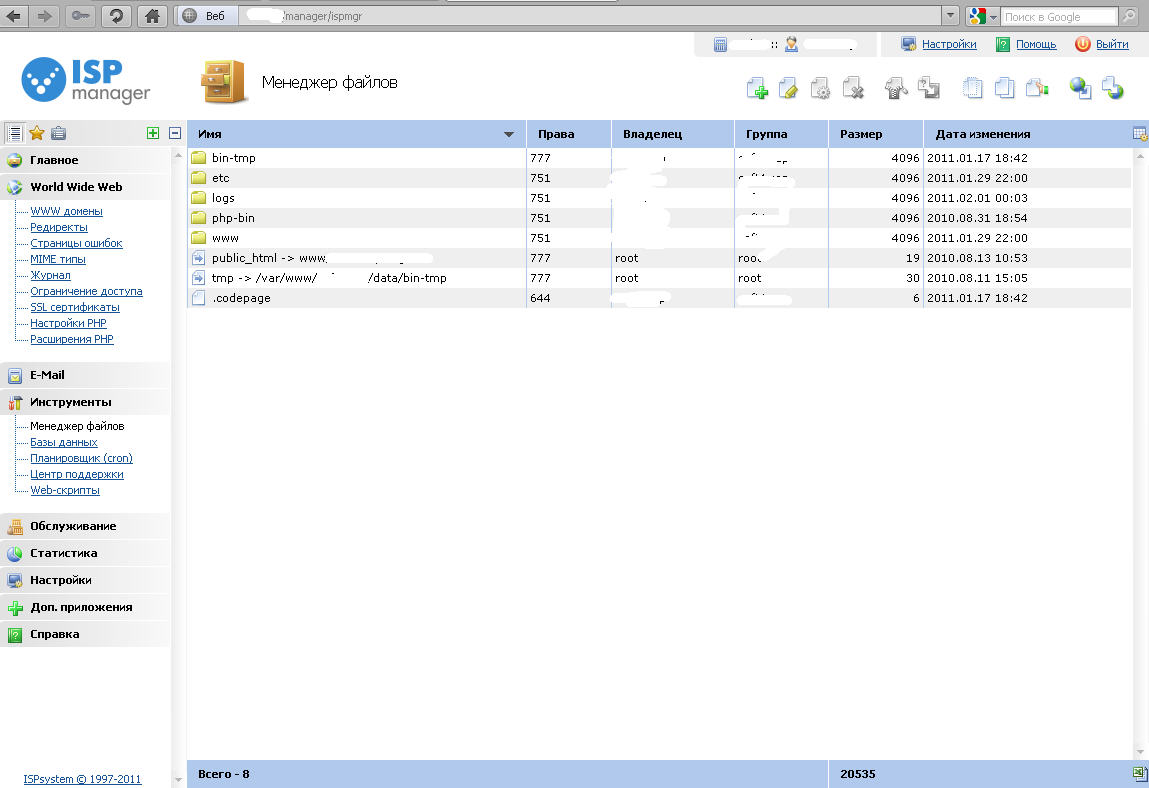Open the browser address bar dropdown
The width and height of the screenshot is (1149, 788).
(950, 16)
